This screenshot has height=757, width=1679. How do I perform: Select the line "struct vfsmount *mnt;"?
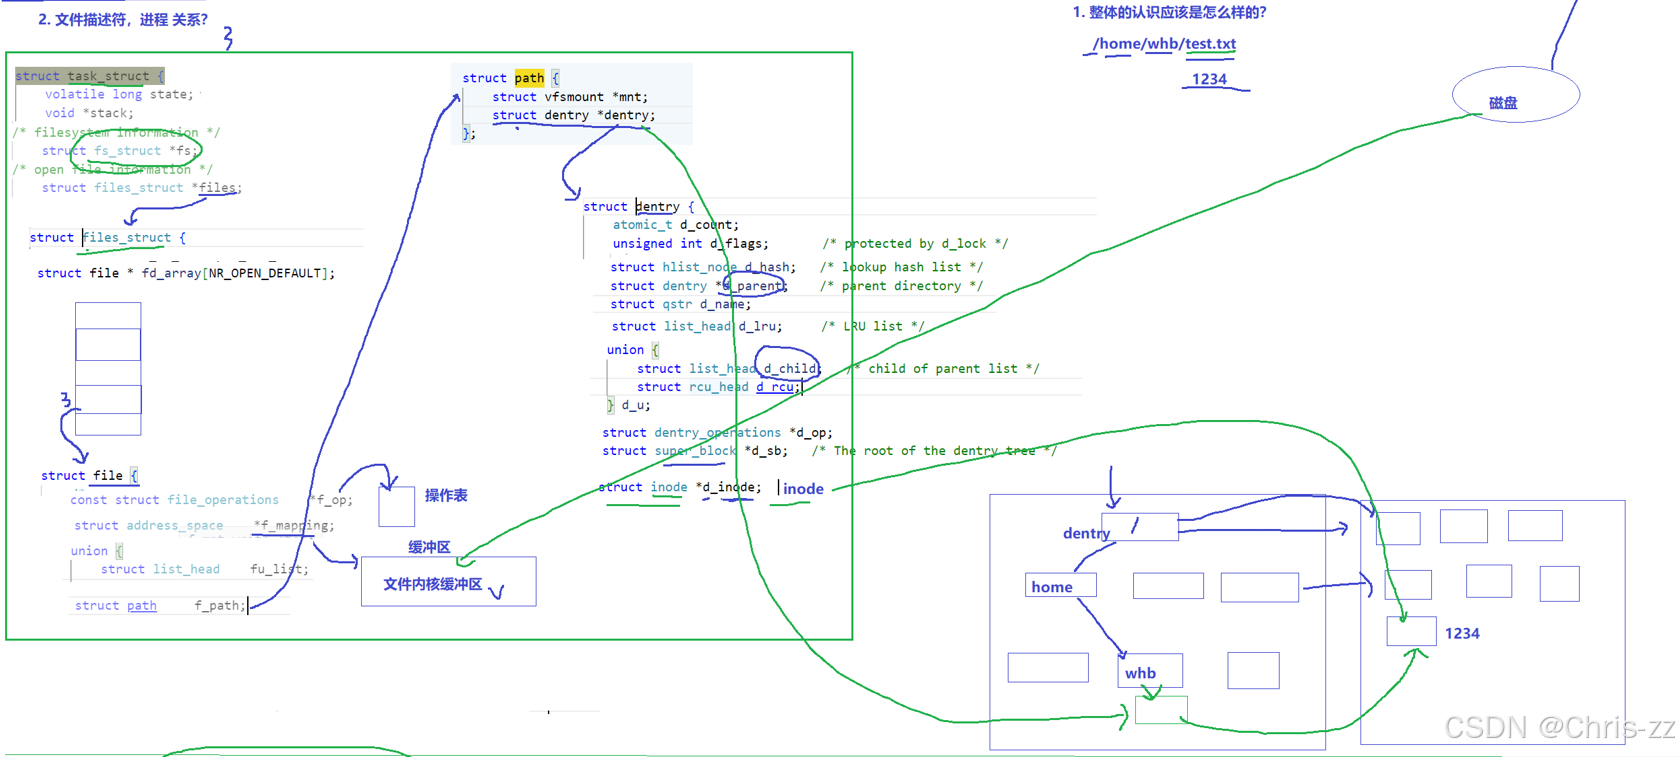pos(570,97)
